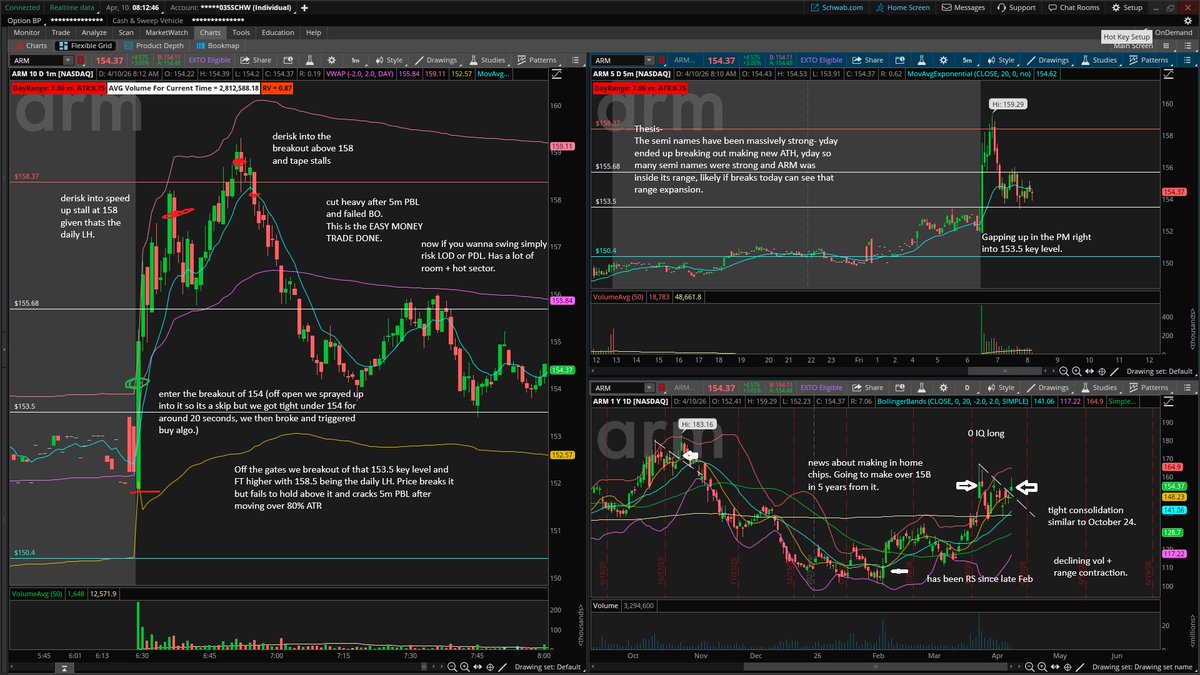1200x675 pixels.
Task: Click the Share icon in the 5m chart toolbar
Action: pos(867,60)
